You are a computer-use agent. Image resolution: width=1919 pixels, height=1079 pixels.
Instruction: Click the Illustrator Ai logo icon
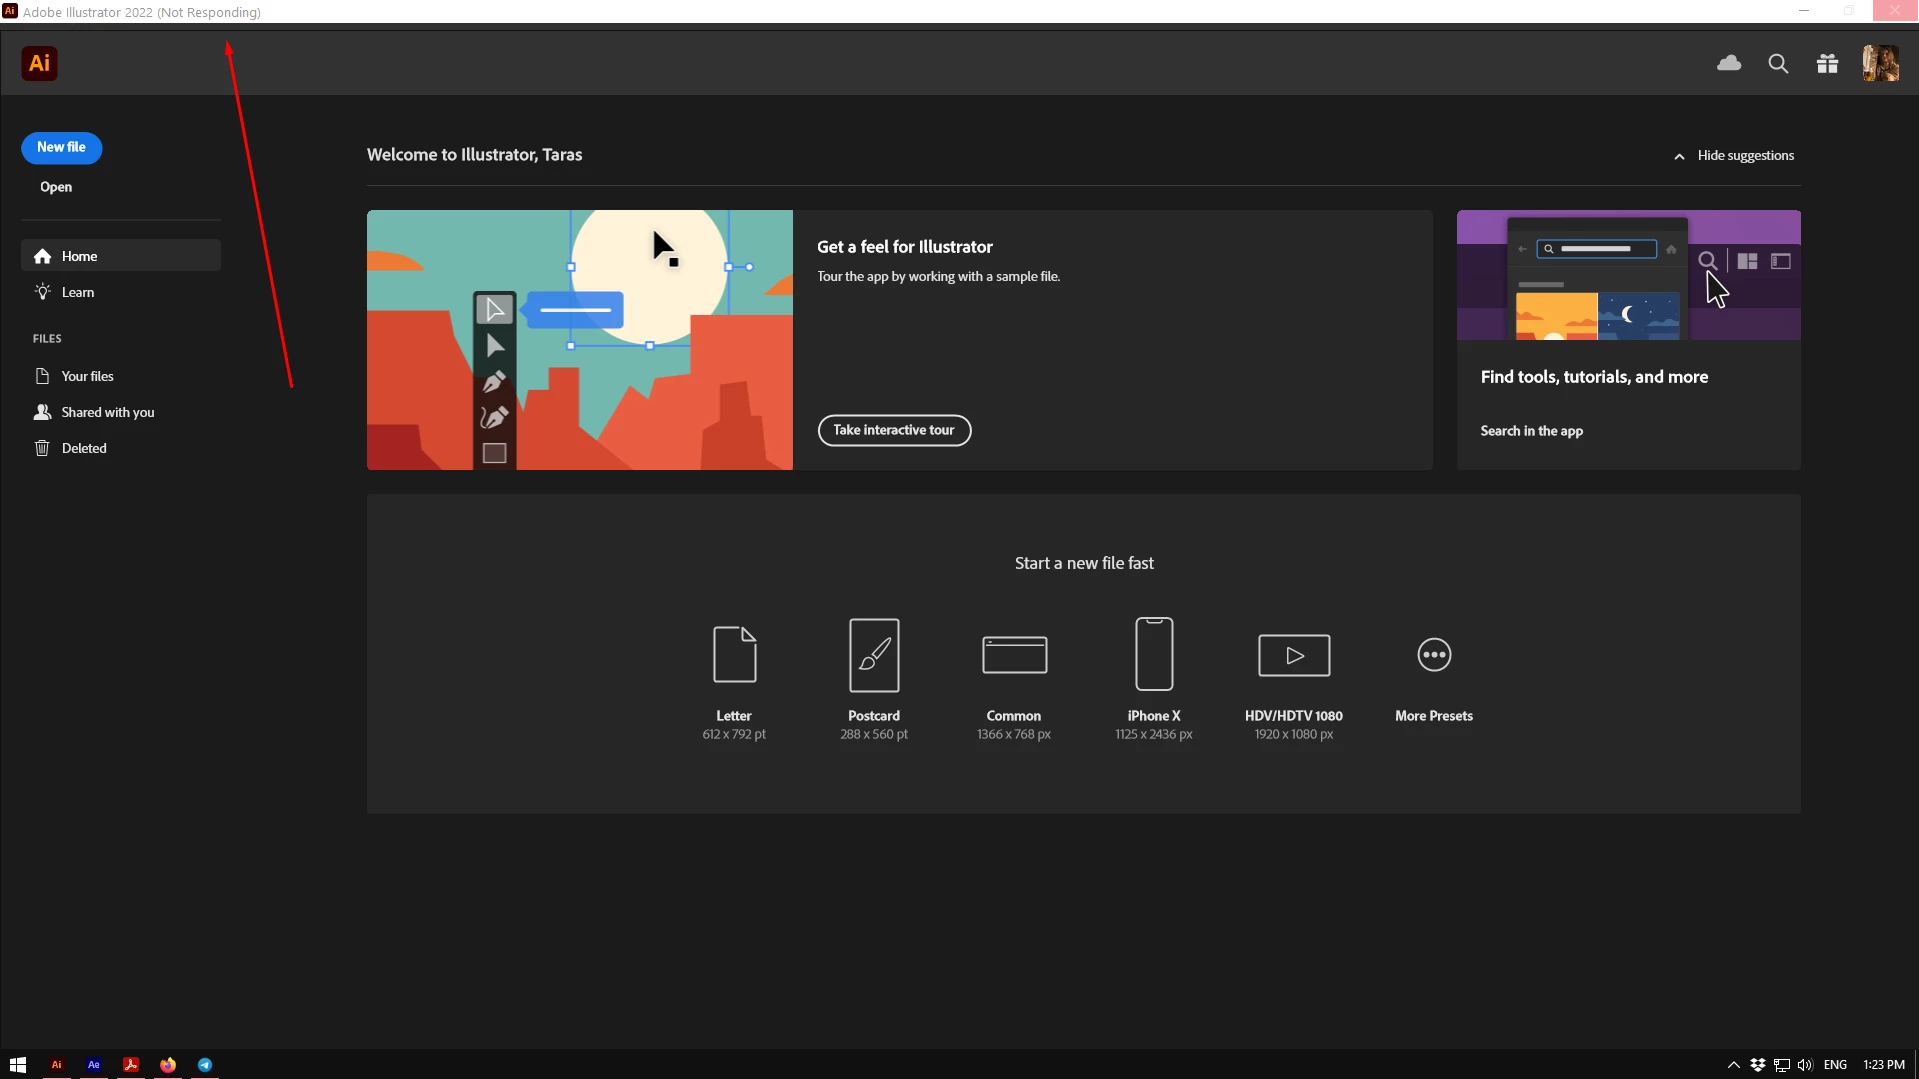coord(39,63)
